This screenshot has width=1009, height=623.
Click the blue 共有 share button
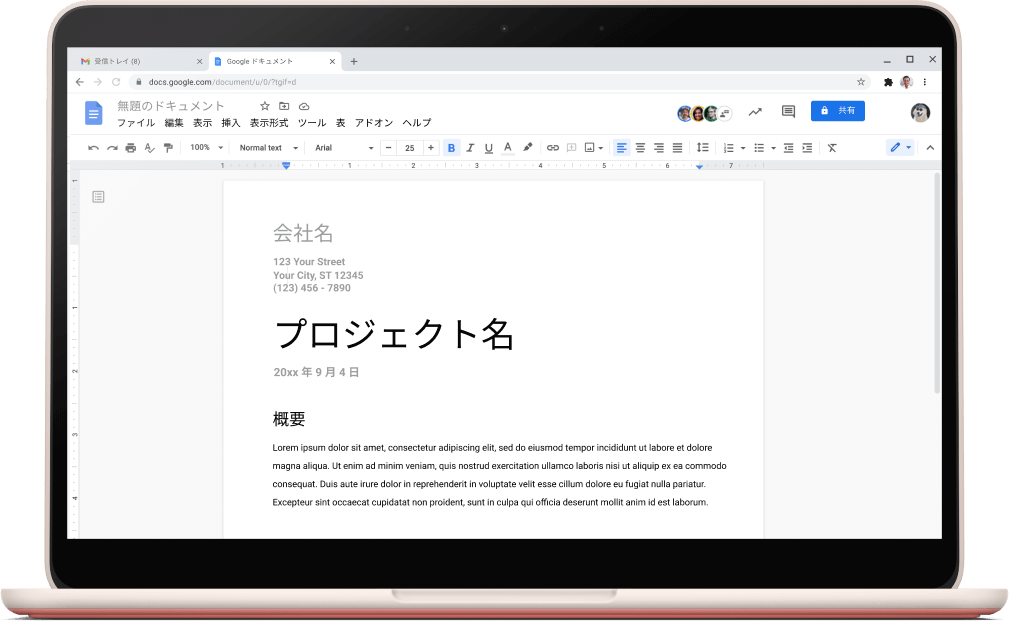(x=837, y=111)
